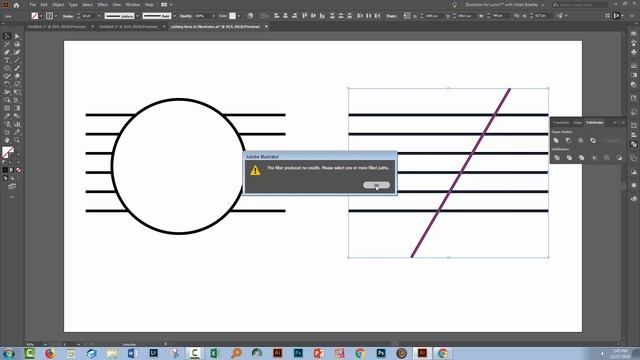Pick the Pen tool

(7, 52)
